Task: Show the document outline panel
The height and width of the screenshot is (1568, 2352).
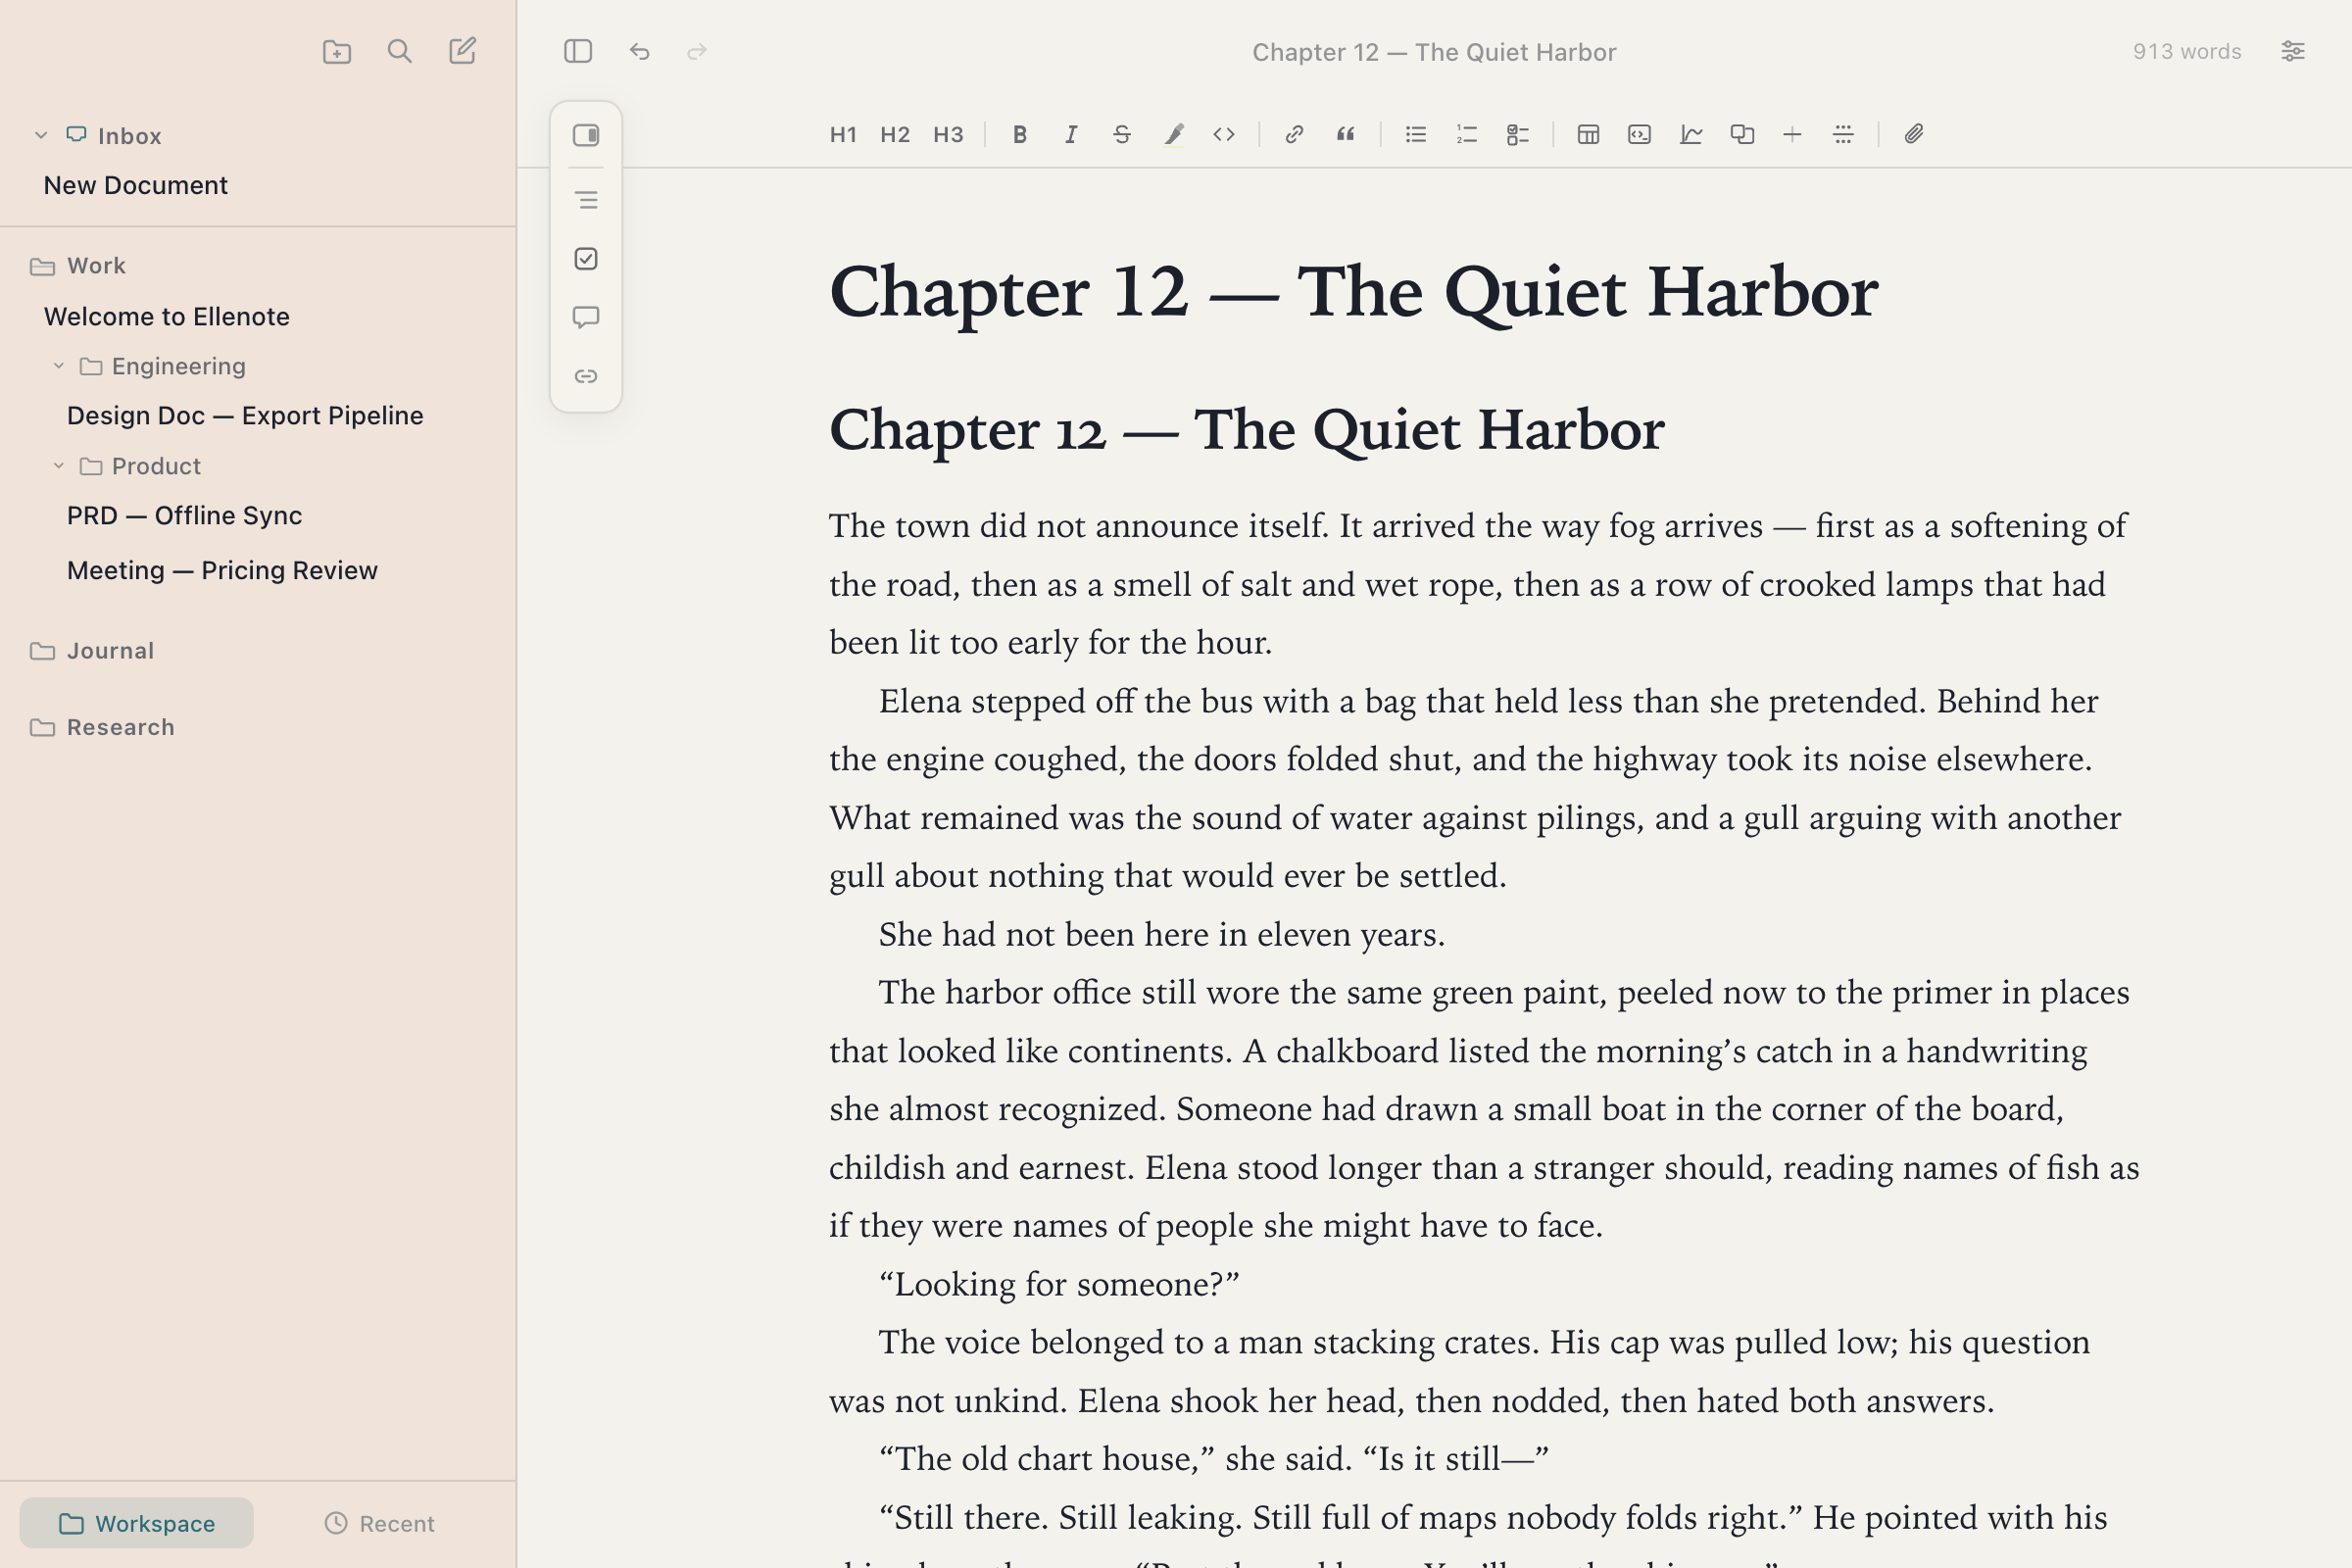Action: [586, 201]
